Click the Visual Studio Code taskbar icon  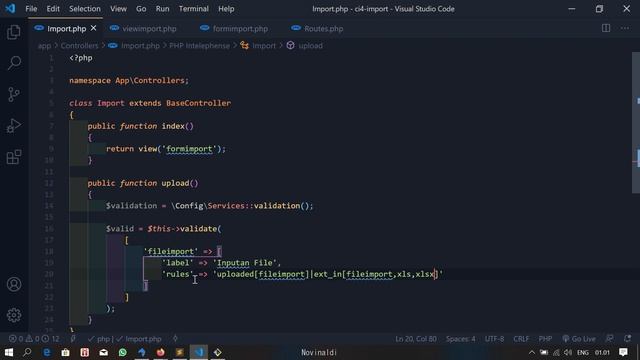[199, 352]
